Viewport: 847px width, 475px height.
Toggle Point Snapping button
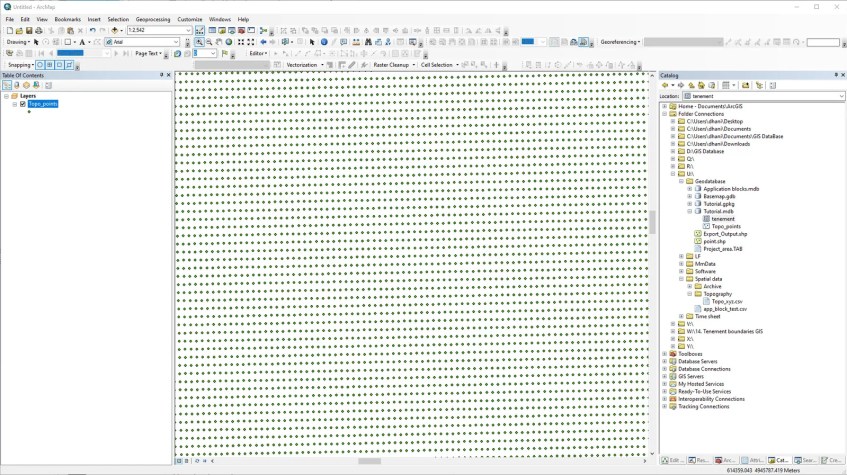click(x=40, y=65)
